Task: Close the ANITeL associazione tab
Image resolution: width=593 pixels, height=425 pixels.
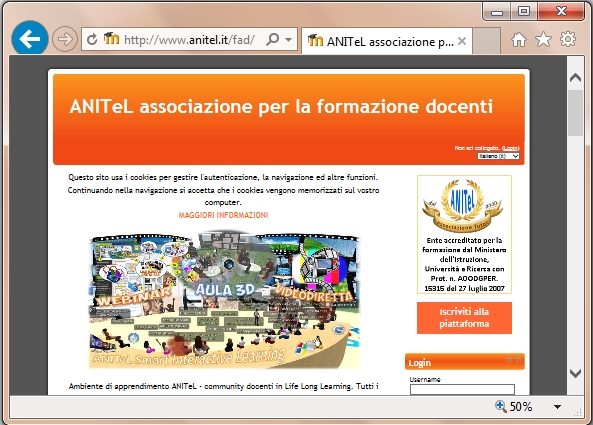Action: [462, 41]
